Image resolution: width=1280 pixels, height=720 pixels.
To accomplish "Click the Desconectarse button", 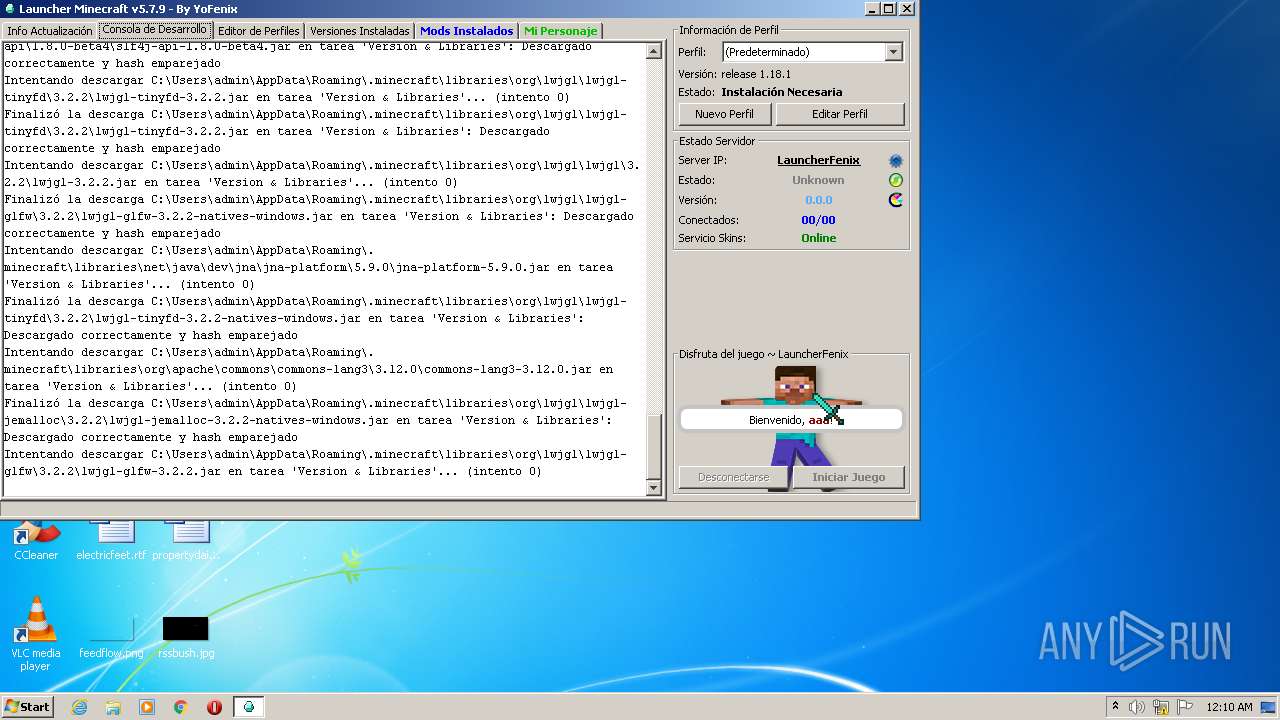I will (734, 477).
